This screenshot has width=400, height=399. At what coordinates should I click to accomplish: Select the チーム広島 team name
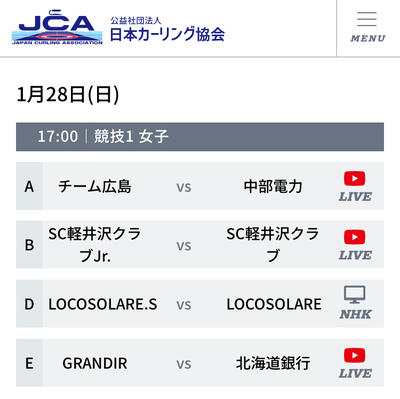tap(95, 186)
